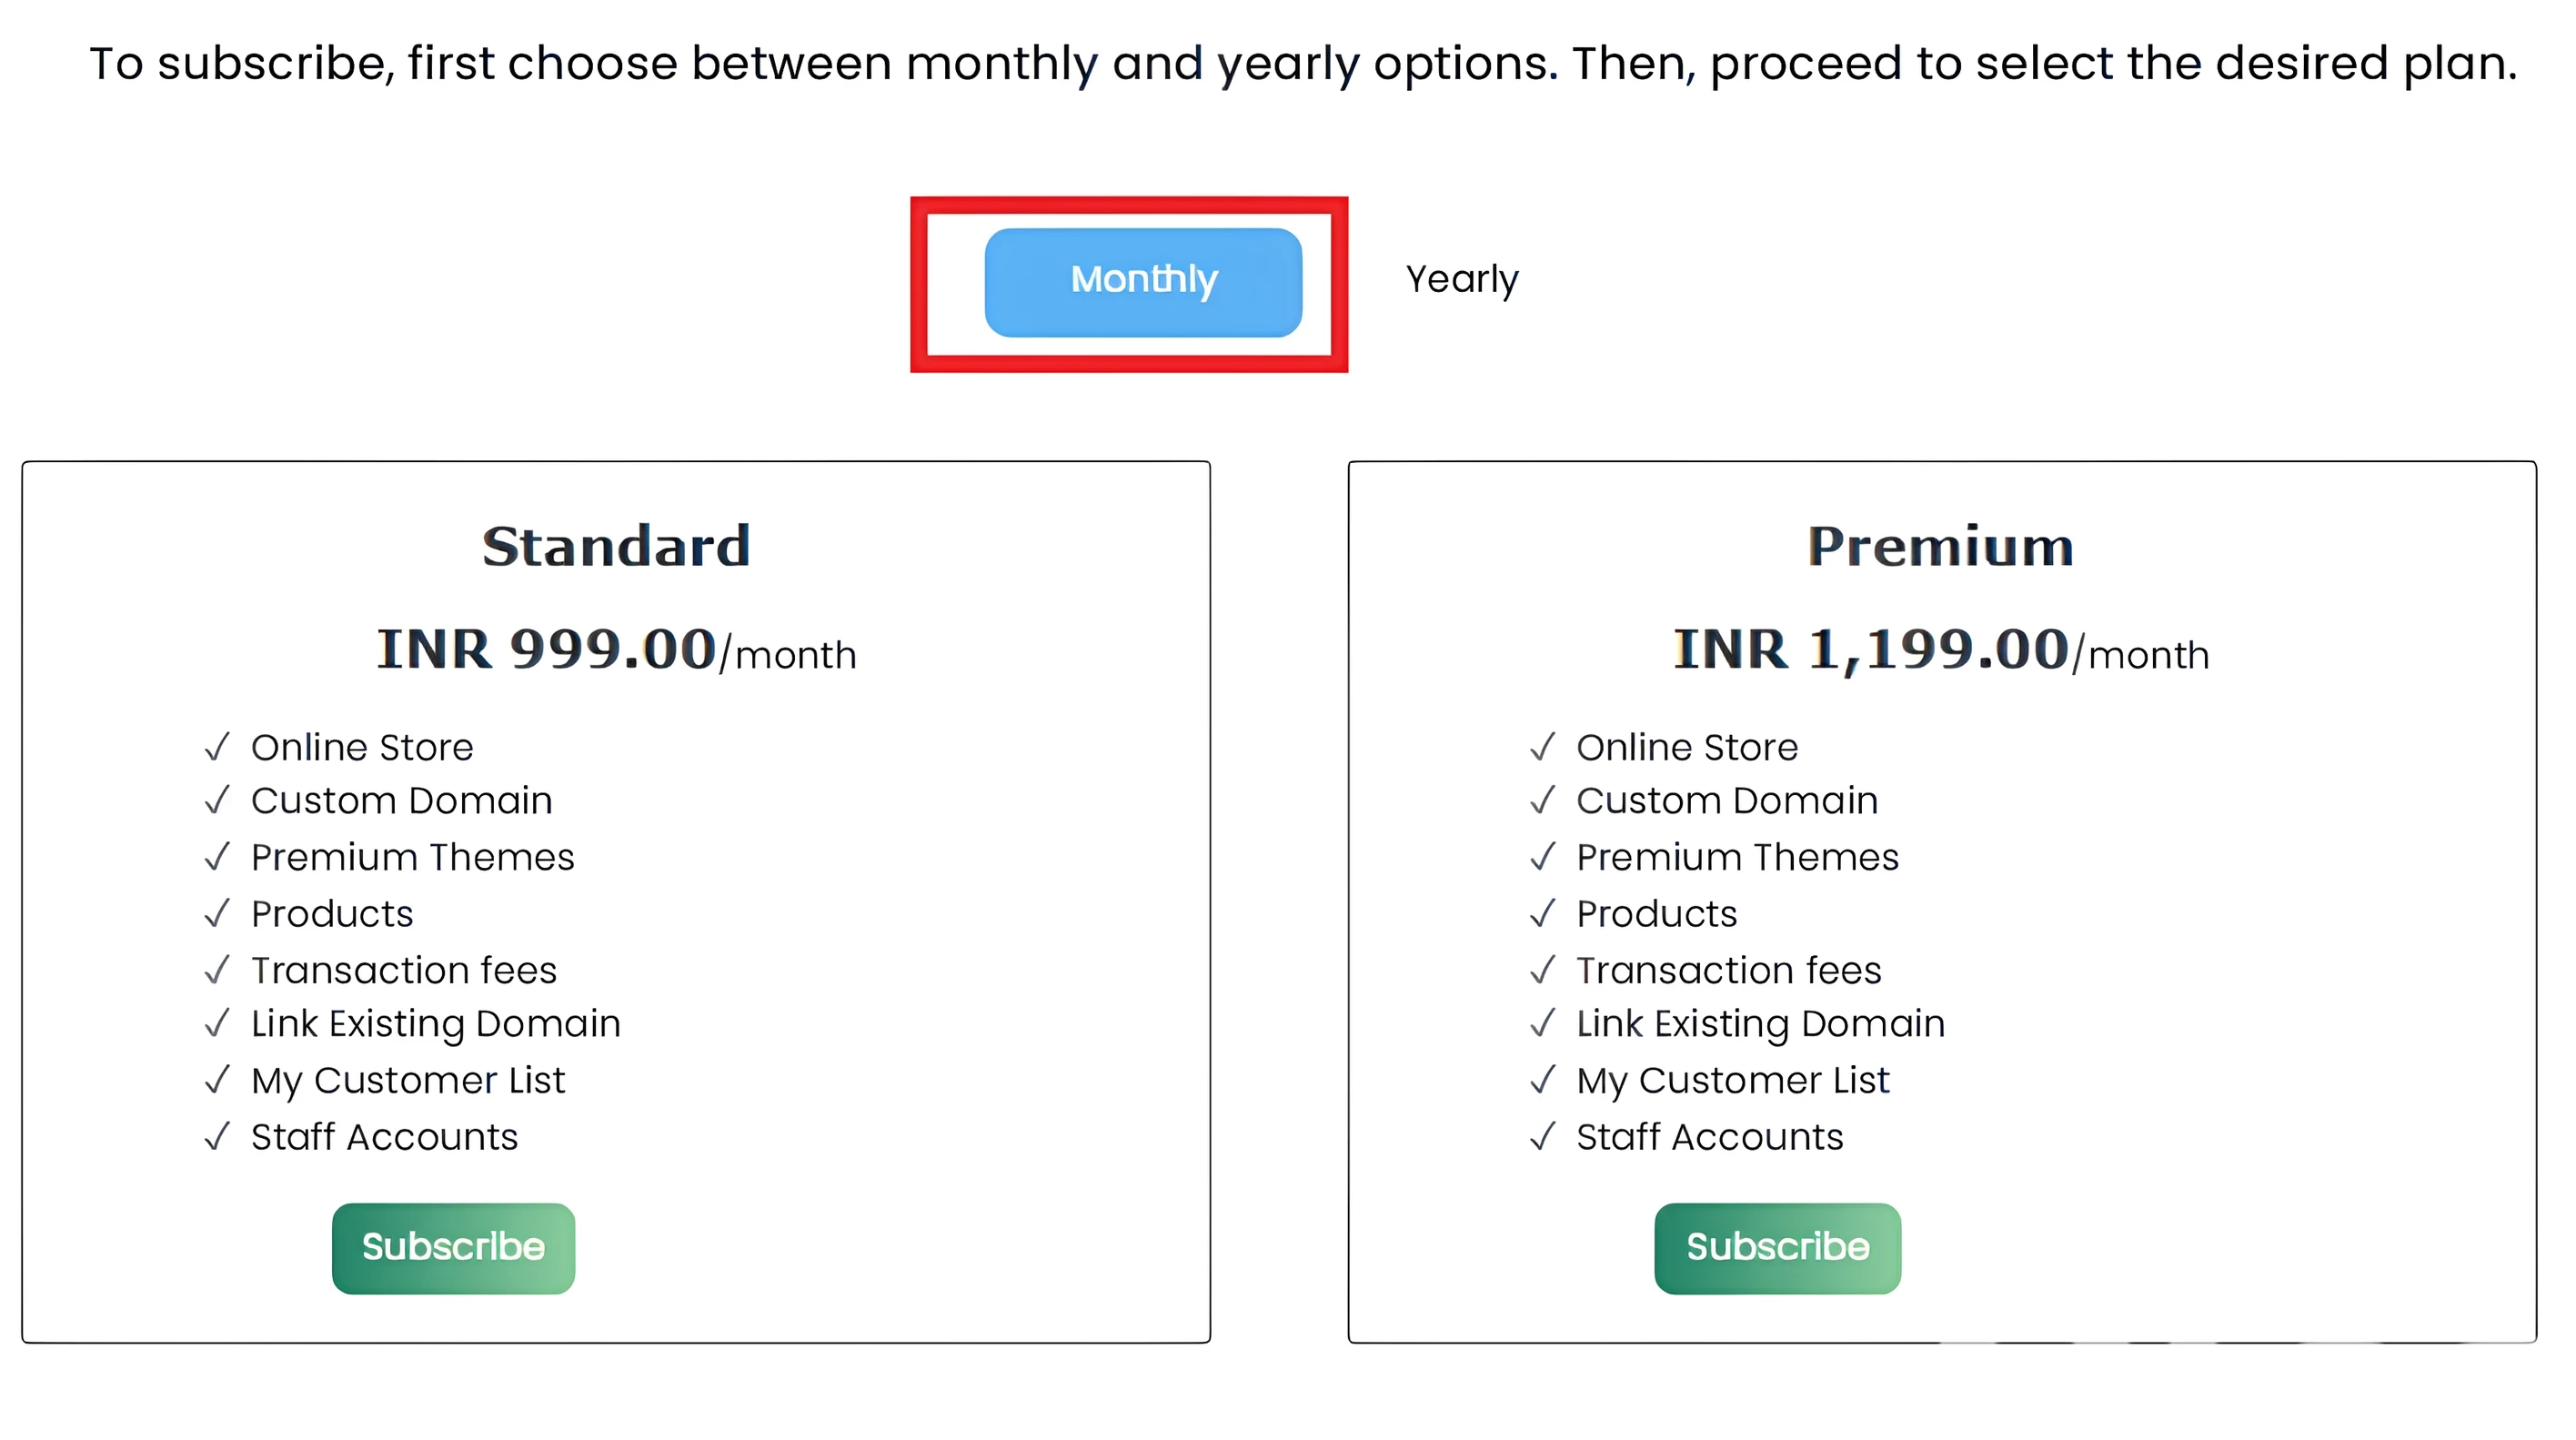Click the Premium plan's Premium Themes checkmark
The height and width of the screenshot is (1440, 2576).
coord(1543,857)
